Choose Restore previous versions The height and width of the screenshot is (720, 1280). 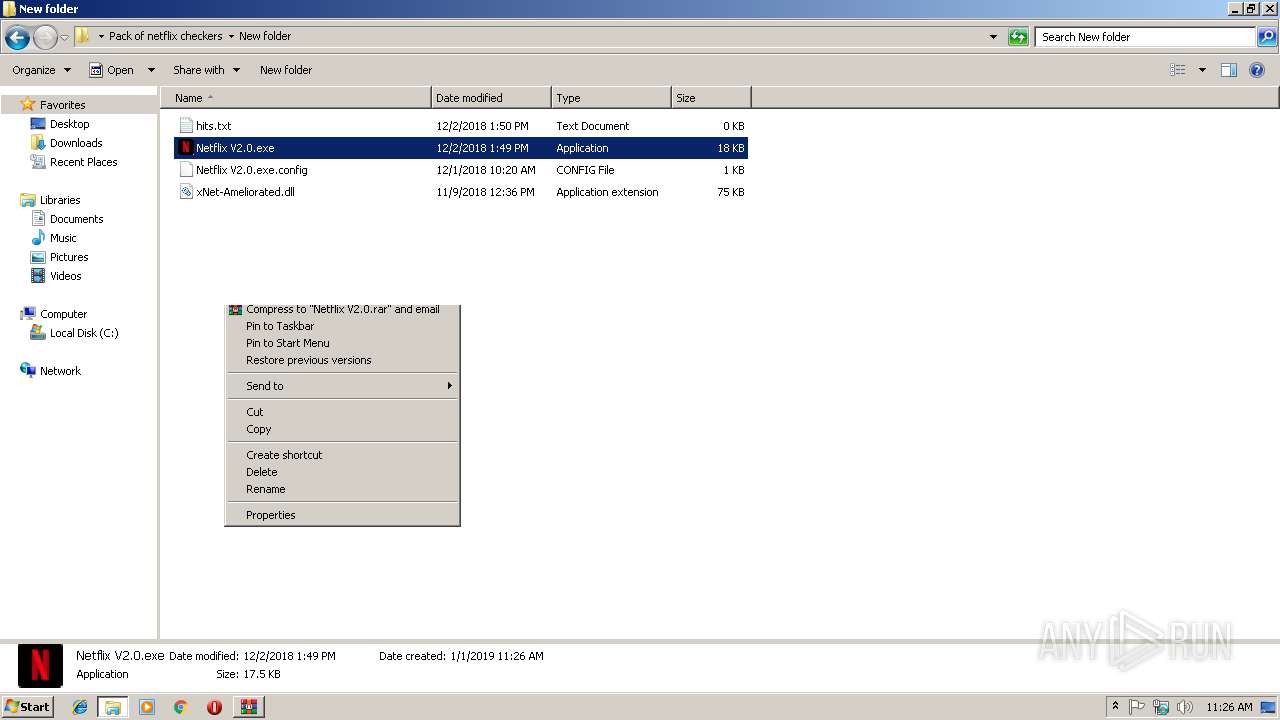coord(342,360)
